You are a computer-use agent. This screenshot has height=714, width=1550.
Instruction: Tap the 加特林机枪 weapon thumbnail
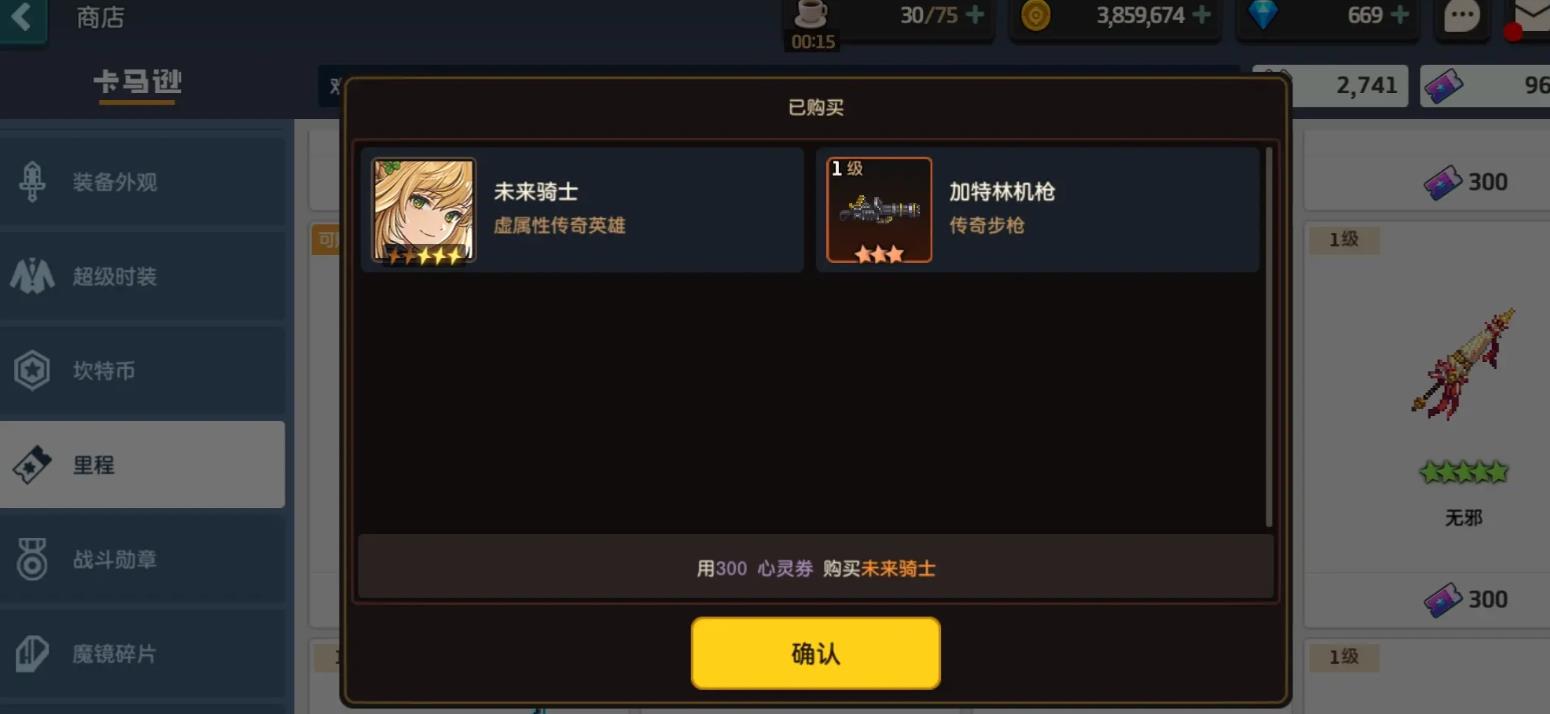879,210
